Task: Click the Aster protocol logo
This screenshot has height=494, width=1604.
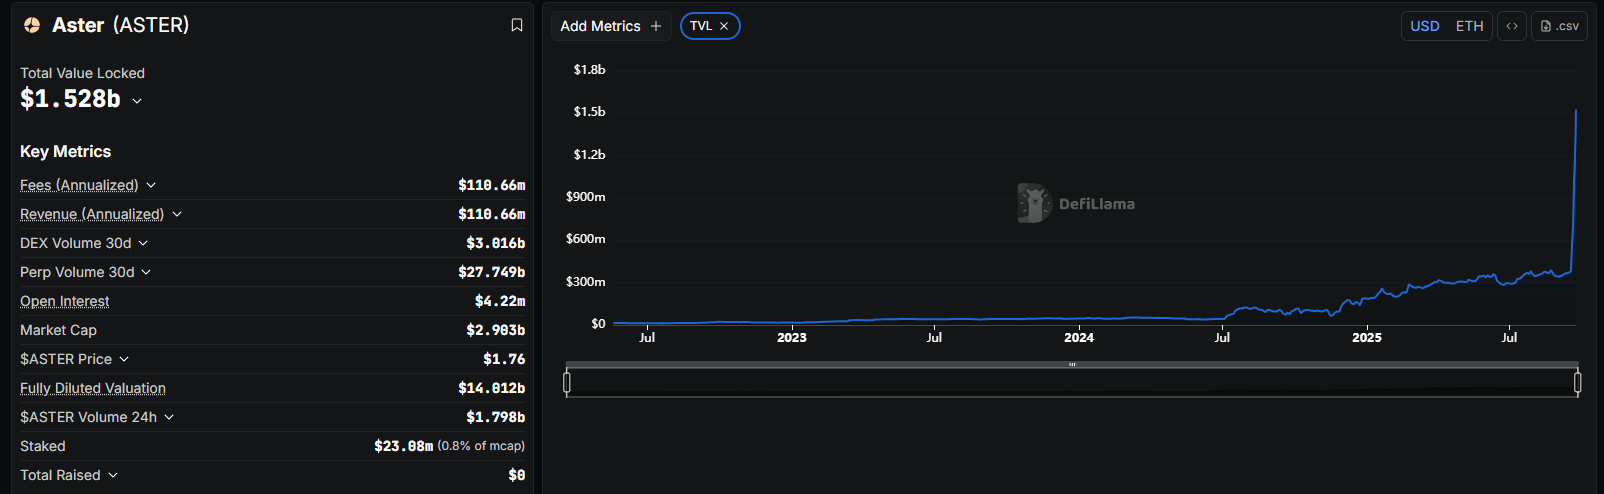Action: [32, 25]
